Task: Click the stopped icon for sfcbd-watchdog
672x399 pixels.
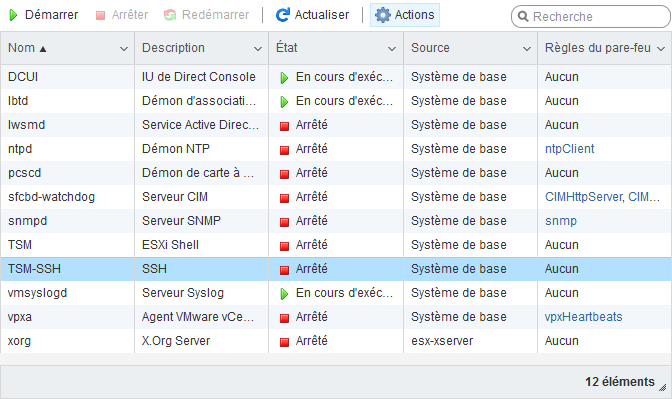Action: pyautogui.click(x=284, y=198)
